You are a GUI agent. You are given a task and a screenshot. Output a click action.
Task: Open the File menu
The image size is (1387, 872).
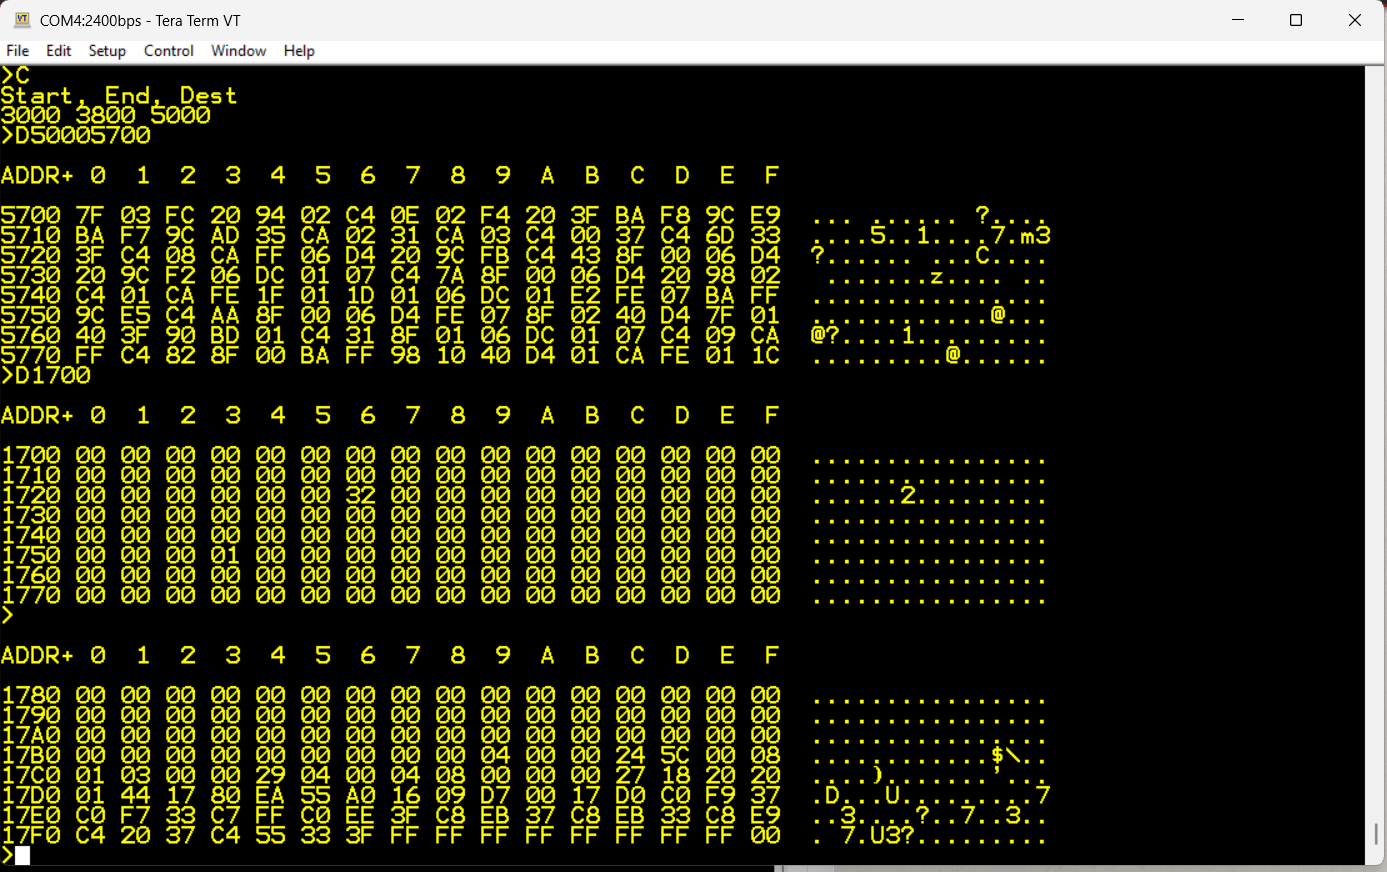(x=18, y=51)
